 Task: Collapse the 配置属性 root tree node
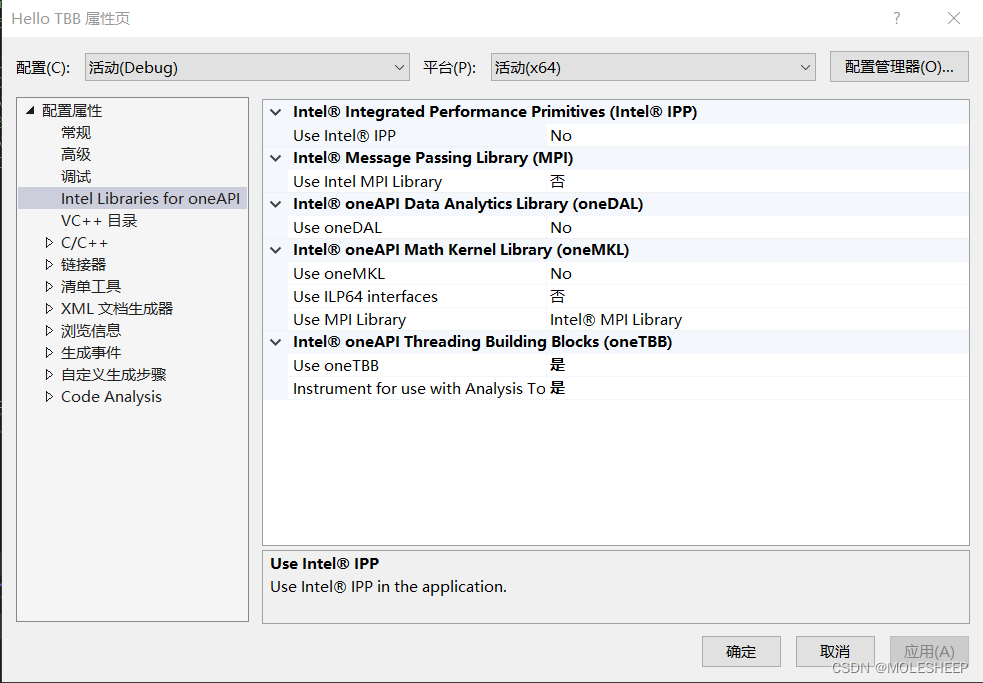click(x=30, y=110)
